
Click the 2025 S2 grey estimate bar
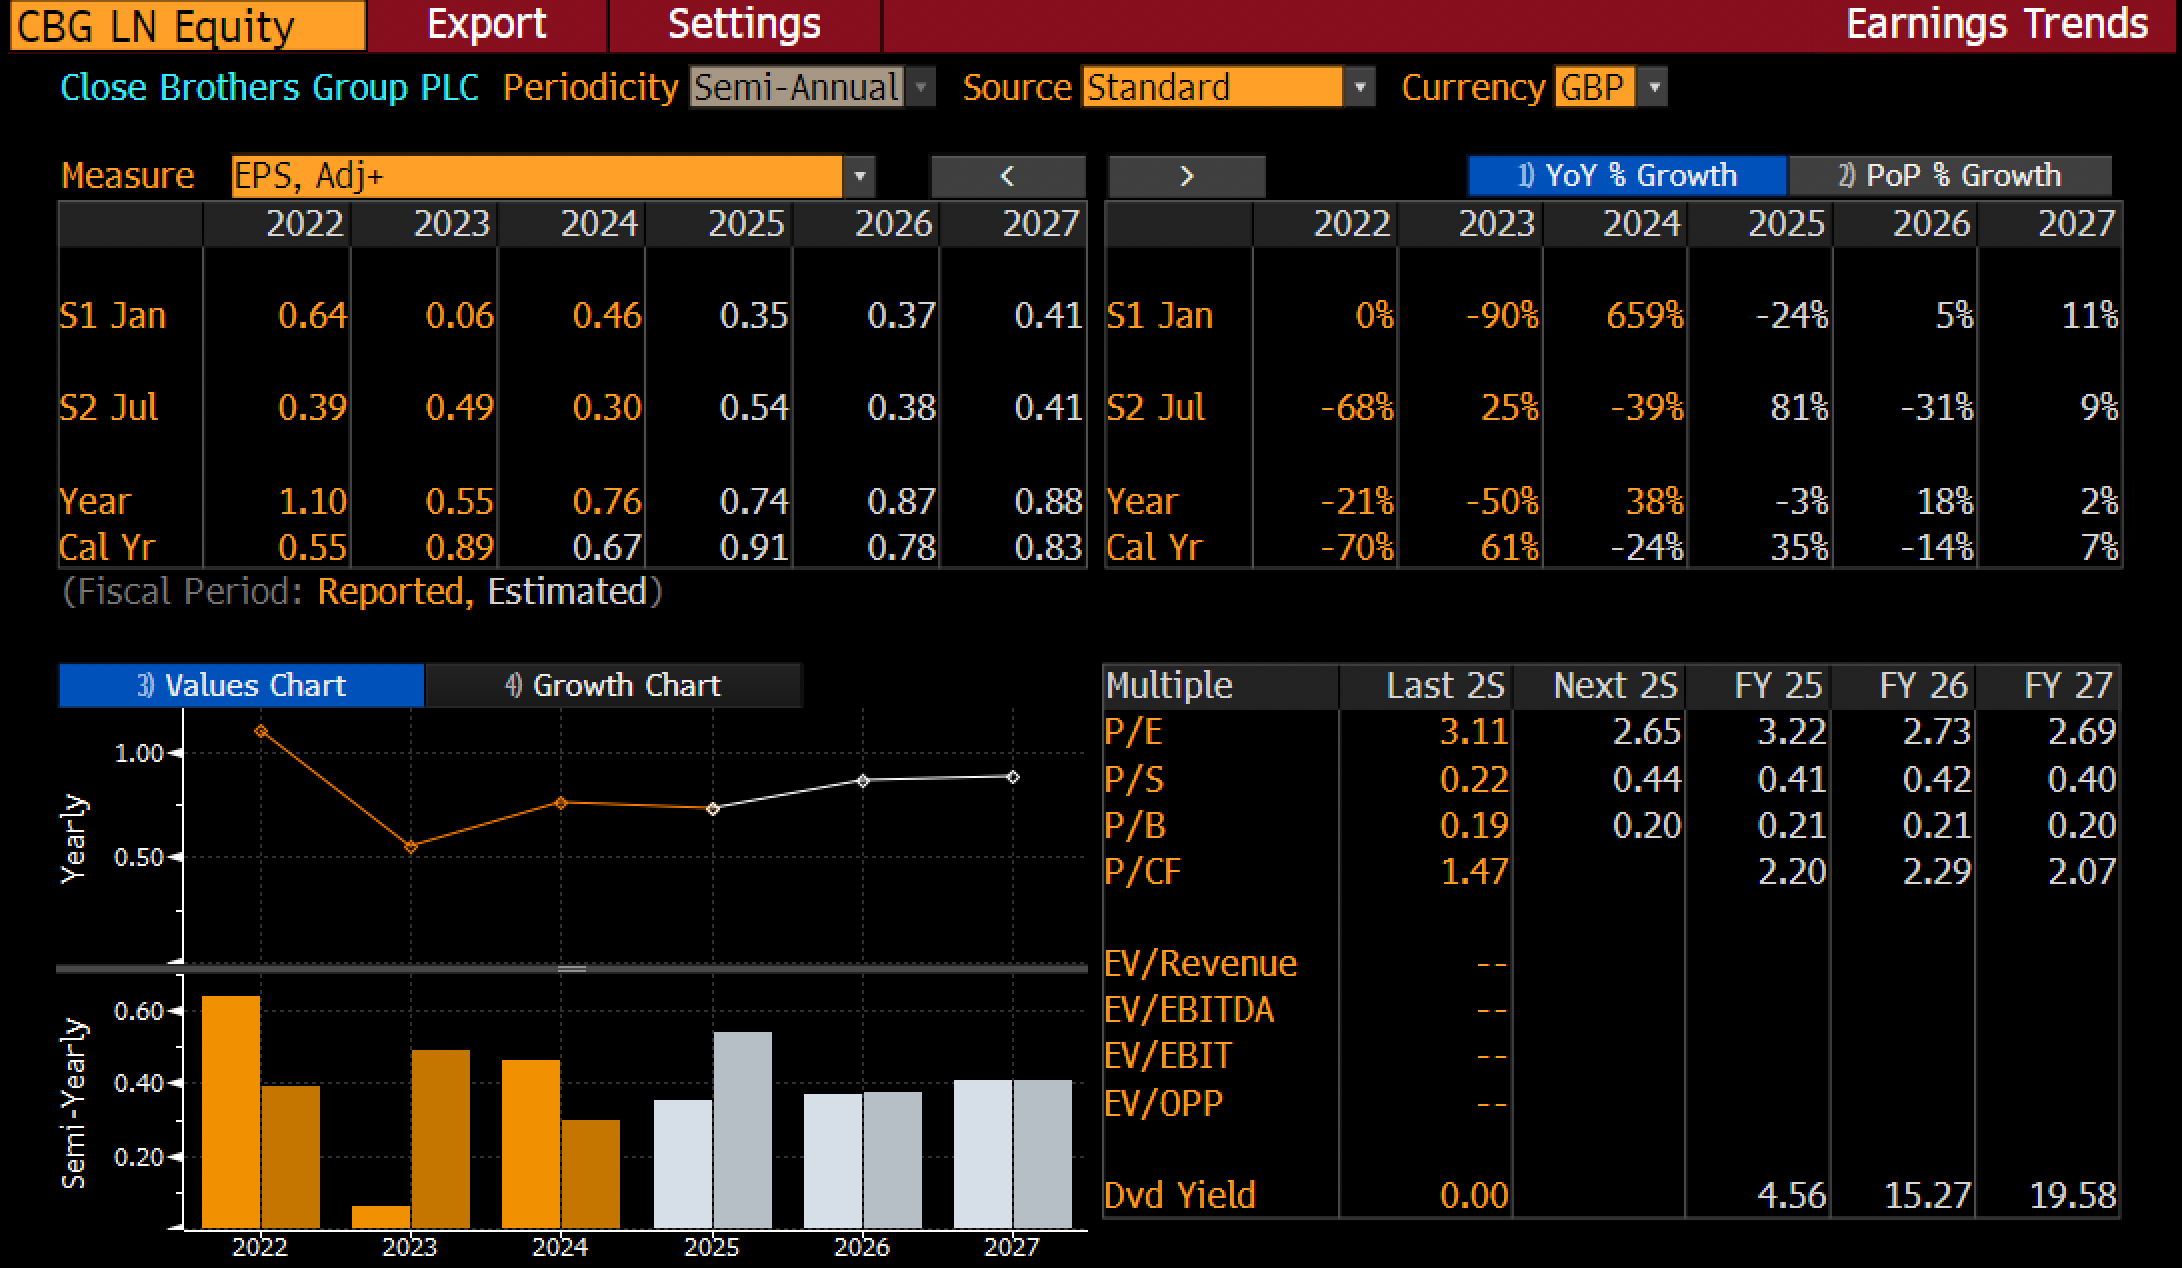tap(743, 1130)
